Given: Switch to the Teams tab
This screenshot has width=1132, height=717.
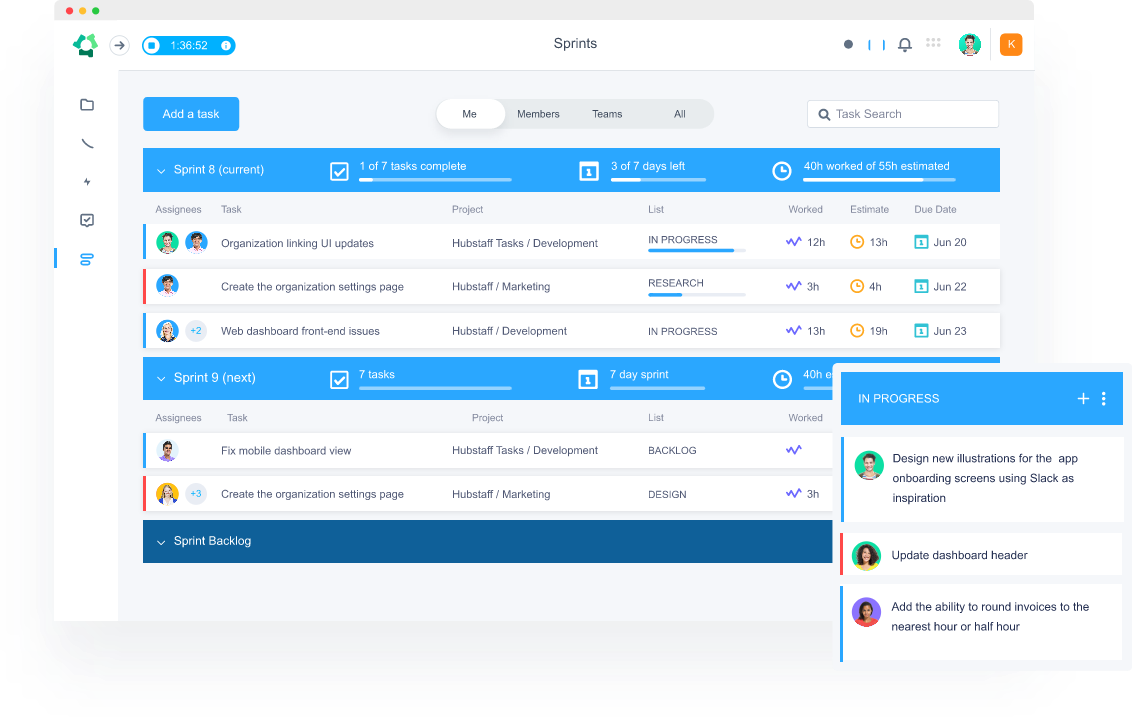Looking at the screenshot, I should click(x=607, y=114).
